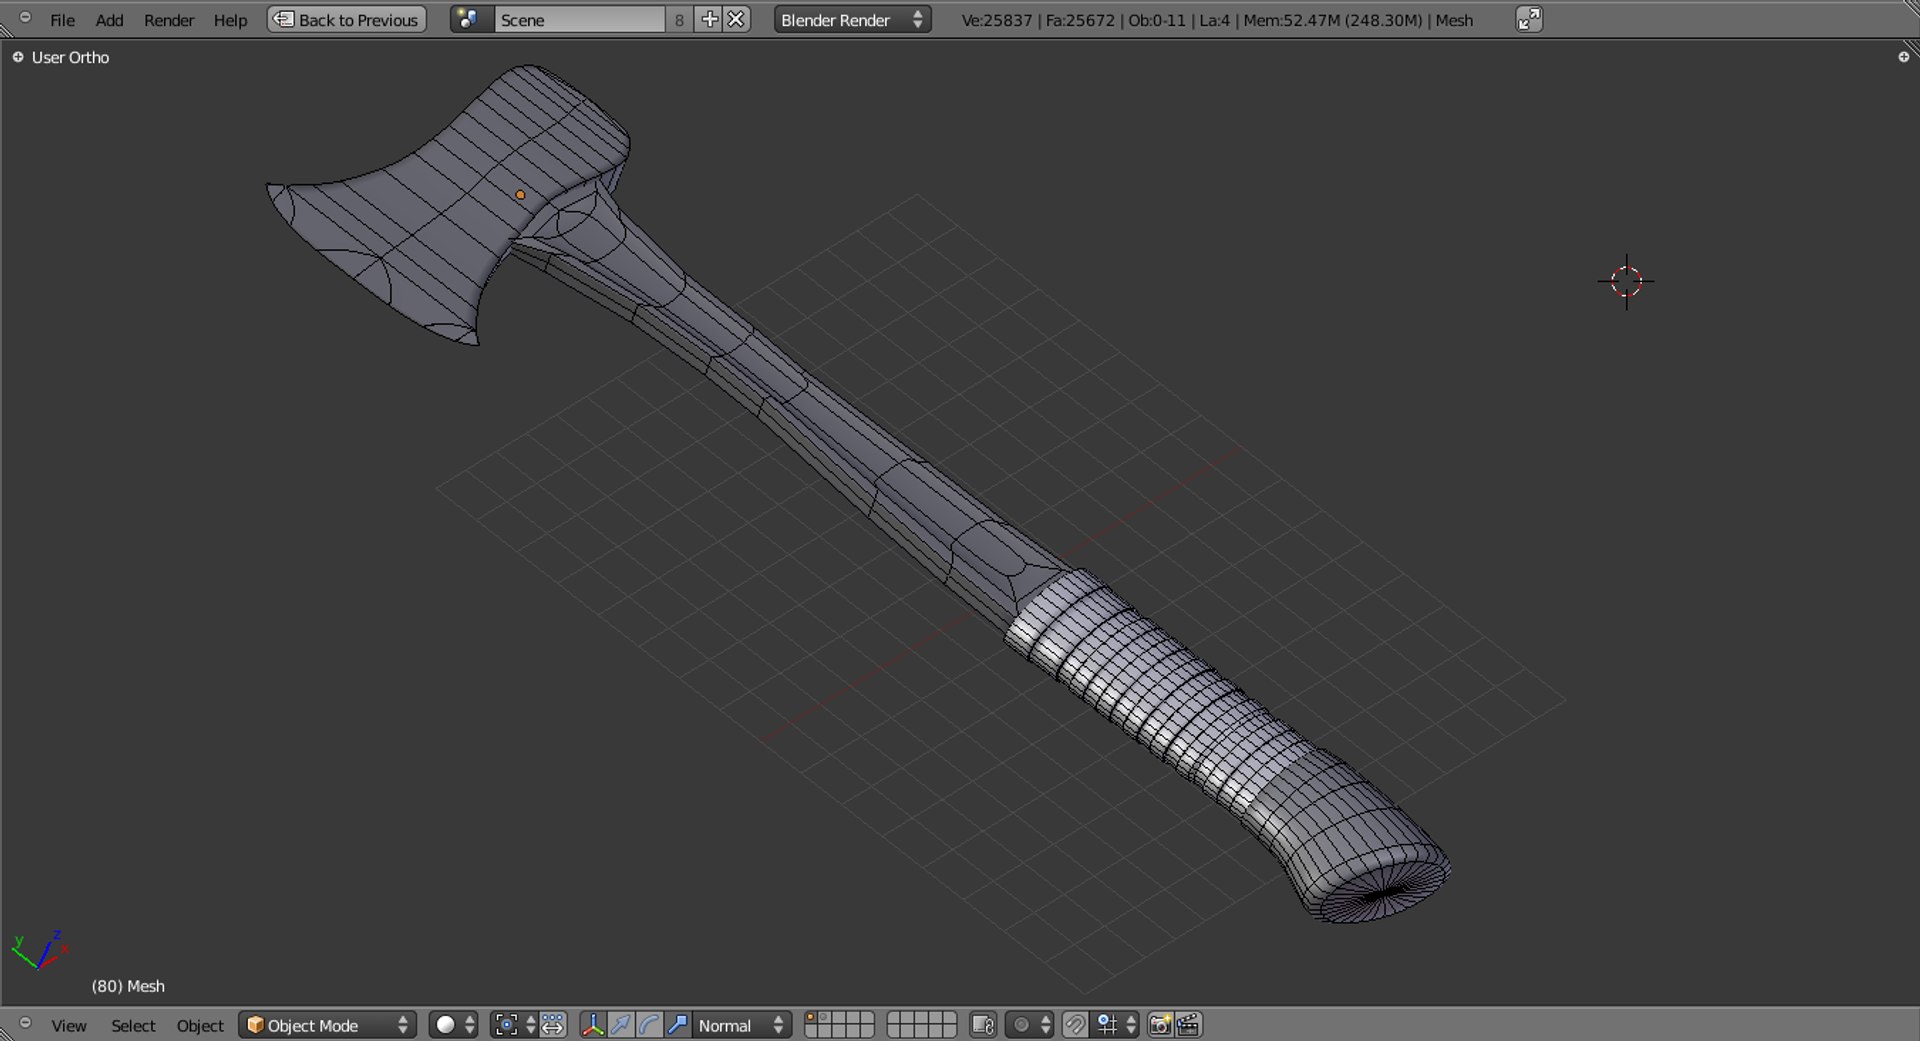Open the Help menu
Screen dimensions: 1920x1041
pos(230,20)
